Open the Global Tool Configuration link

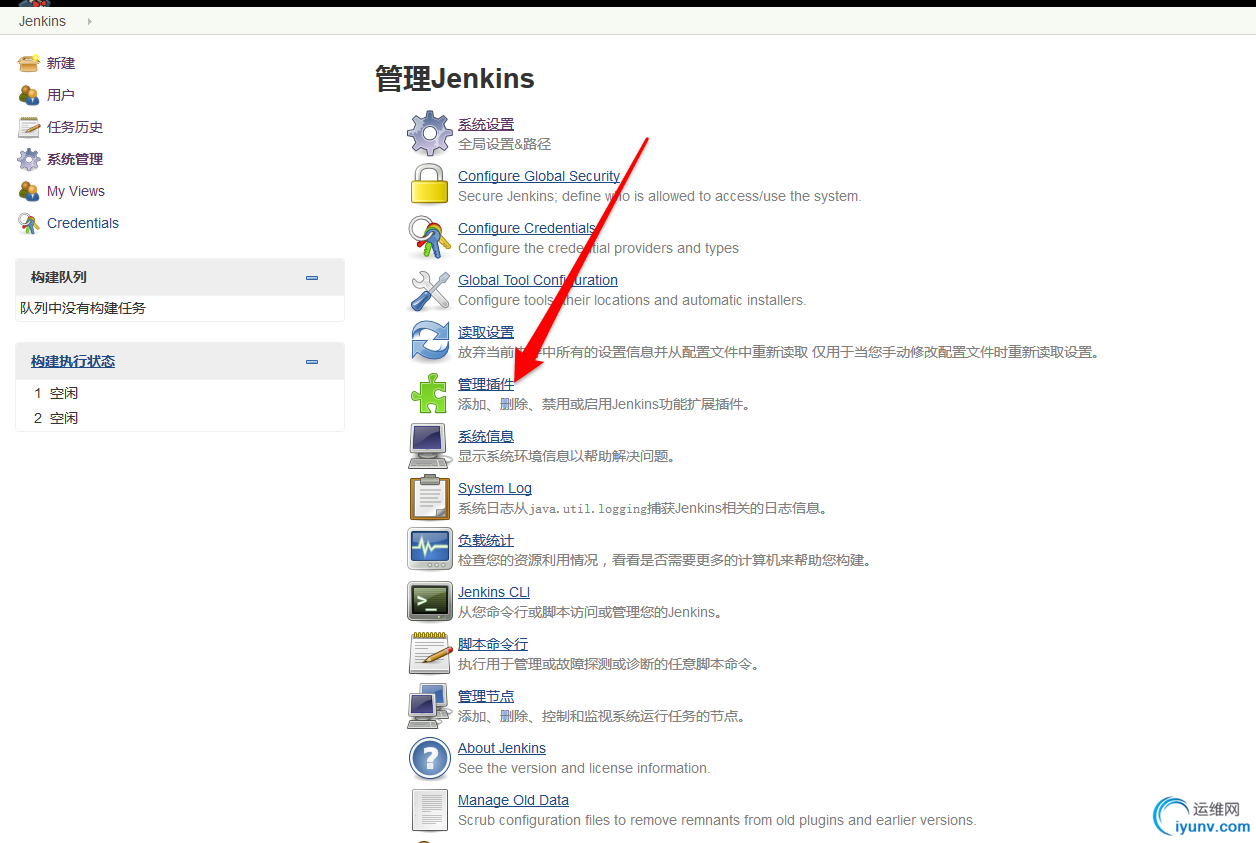538,280
